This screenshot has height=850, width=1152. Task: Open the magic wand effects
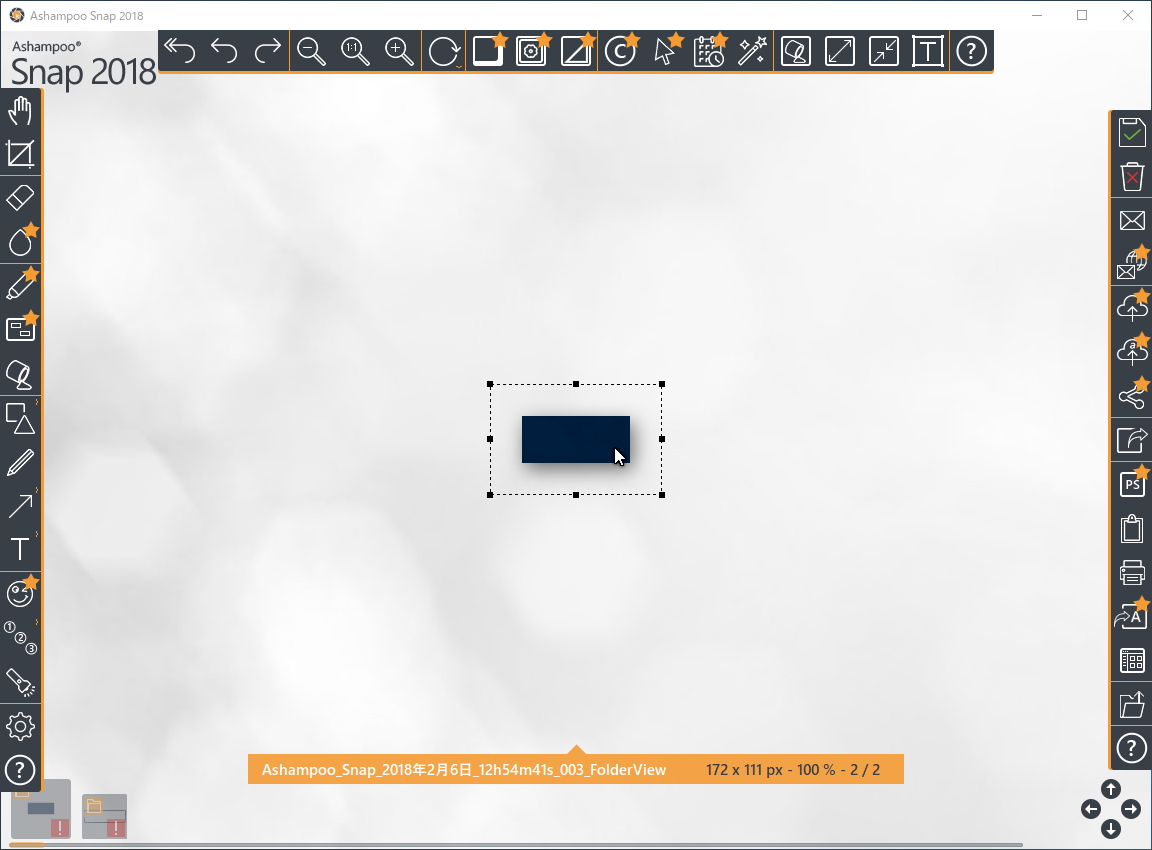tap(752, 51)
